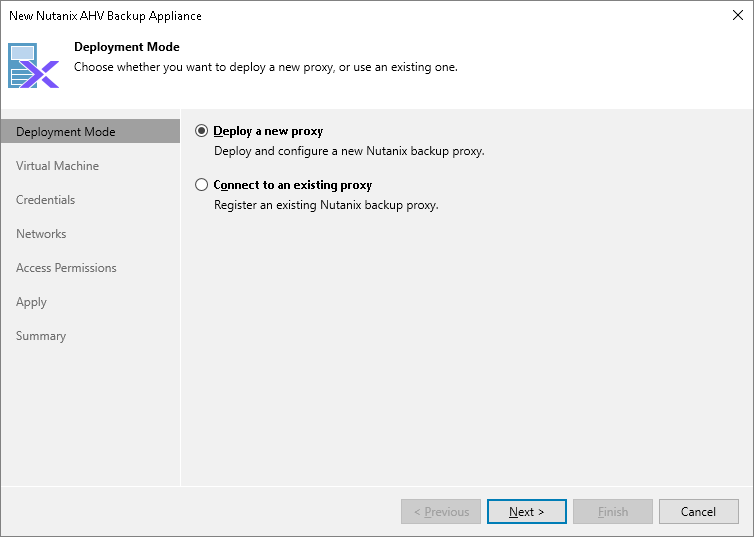This screenshot has width=754, height=537.
Task: Click the 'Deploy and configure a new Nutanix' description
Action: pos(349,151)
